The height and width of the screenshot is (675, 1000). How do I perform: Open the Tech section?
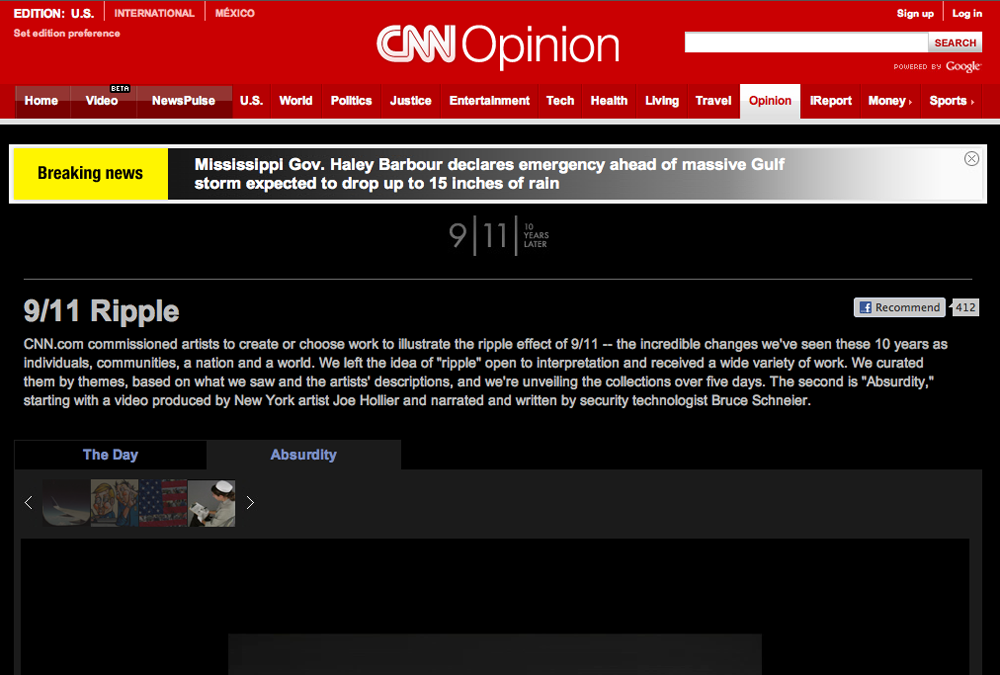[560, 101]
